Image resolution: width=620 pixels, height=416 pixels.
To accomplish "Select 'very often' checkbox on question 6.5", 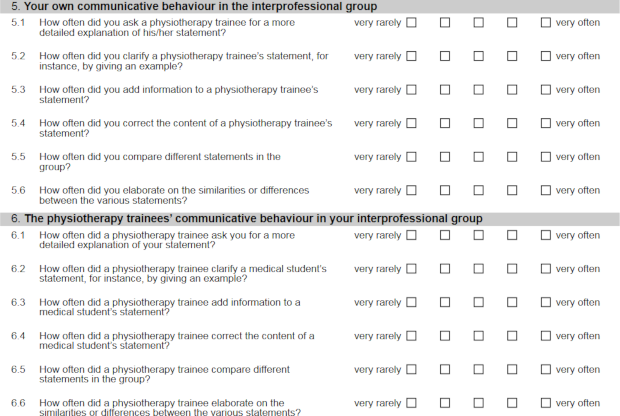I will pyautogui.click(x=546, y=370).
